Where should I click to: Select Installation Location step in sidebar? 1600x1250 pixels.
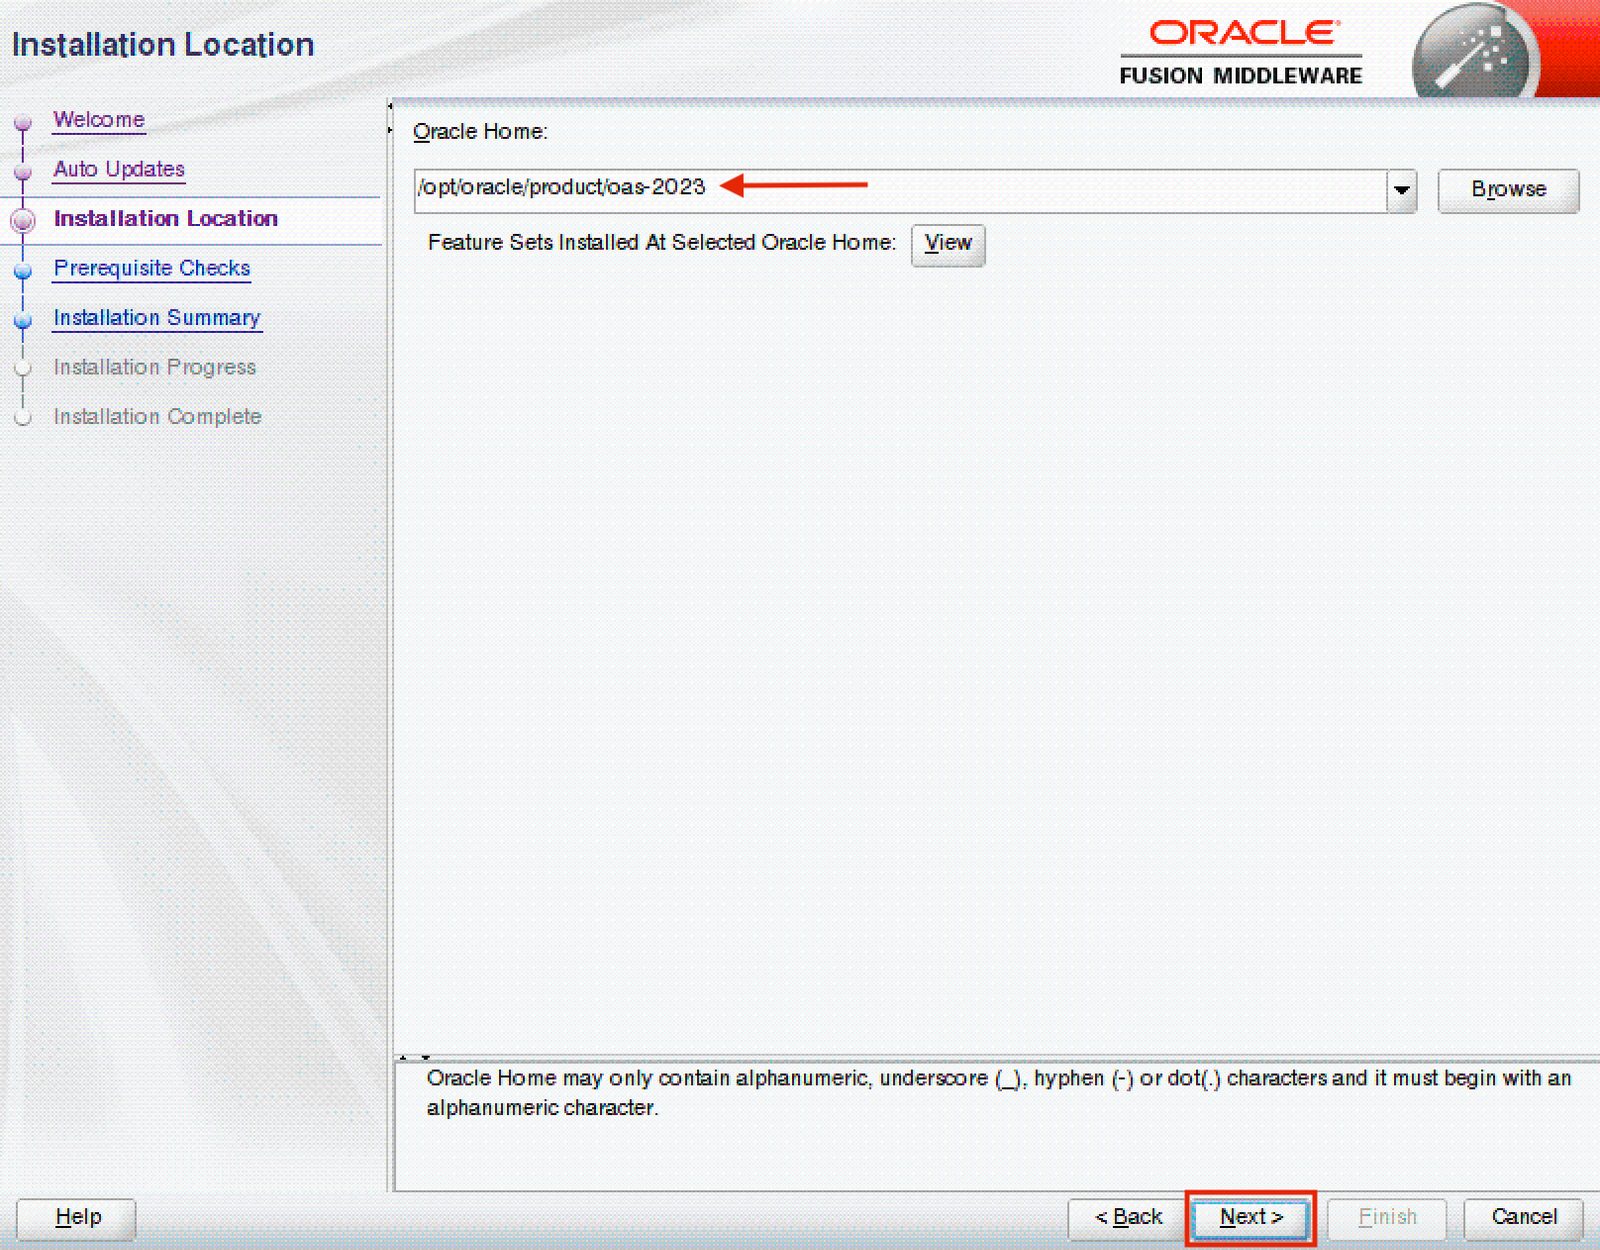[166, 219]
